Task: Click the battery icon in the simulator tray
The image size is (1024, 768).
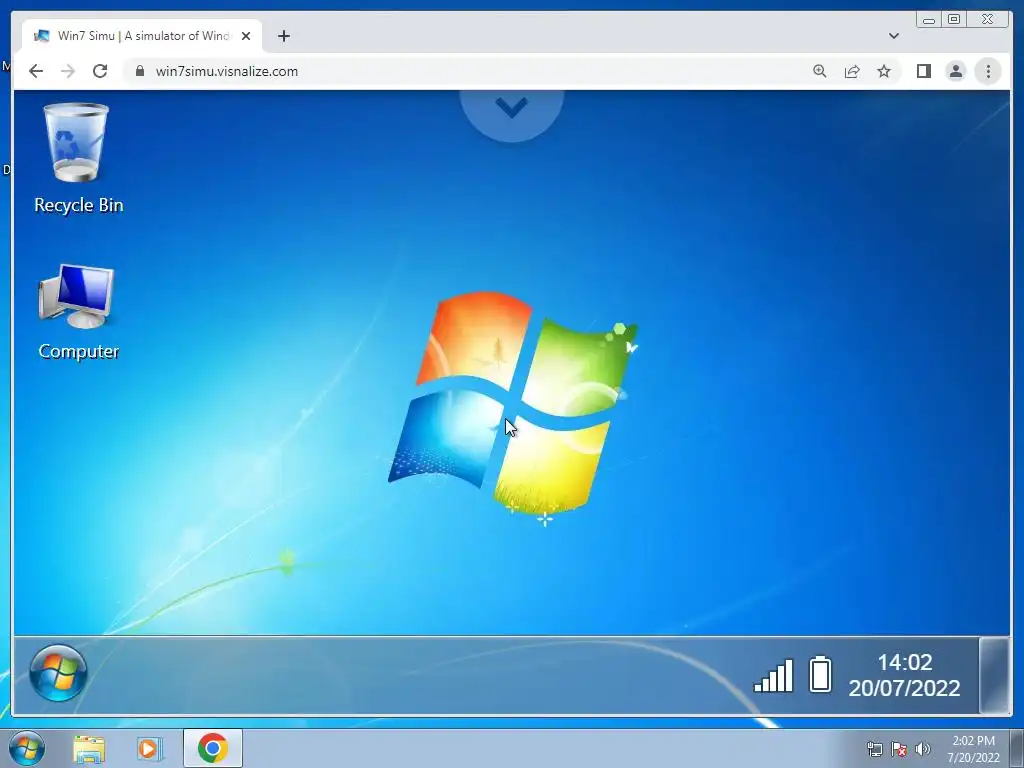Action: click(x=820, y=674)
